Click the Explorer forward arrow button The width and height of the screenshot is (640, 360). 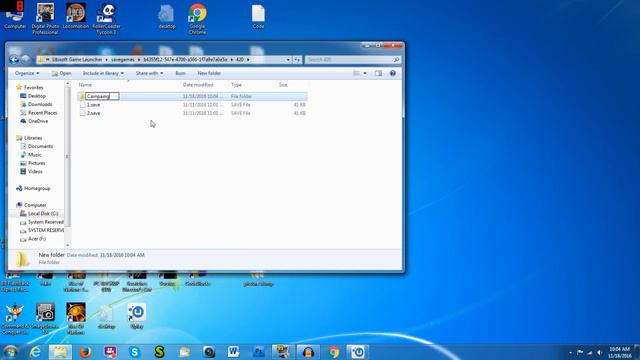point(25,60)
